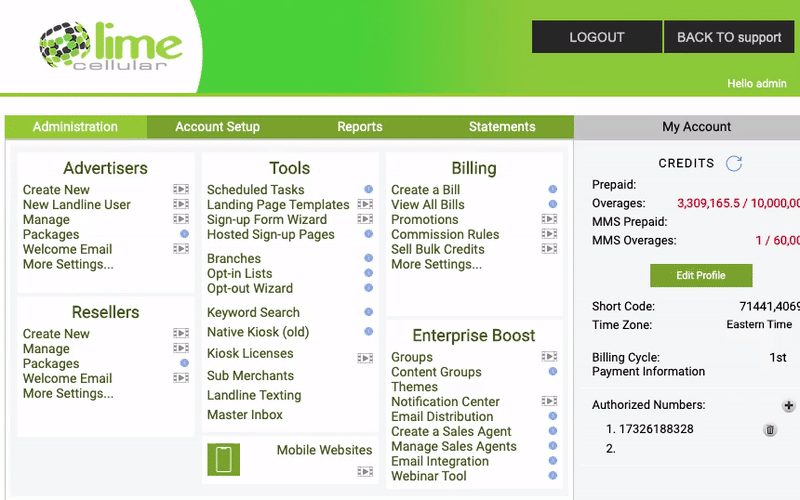Open the Landline Texting link
800x500 pixels.
pos(254,395)
